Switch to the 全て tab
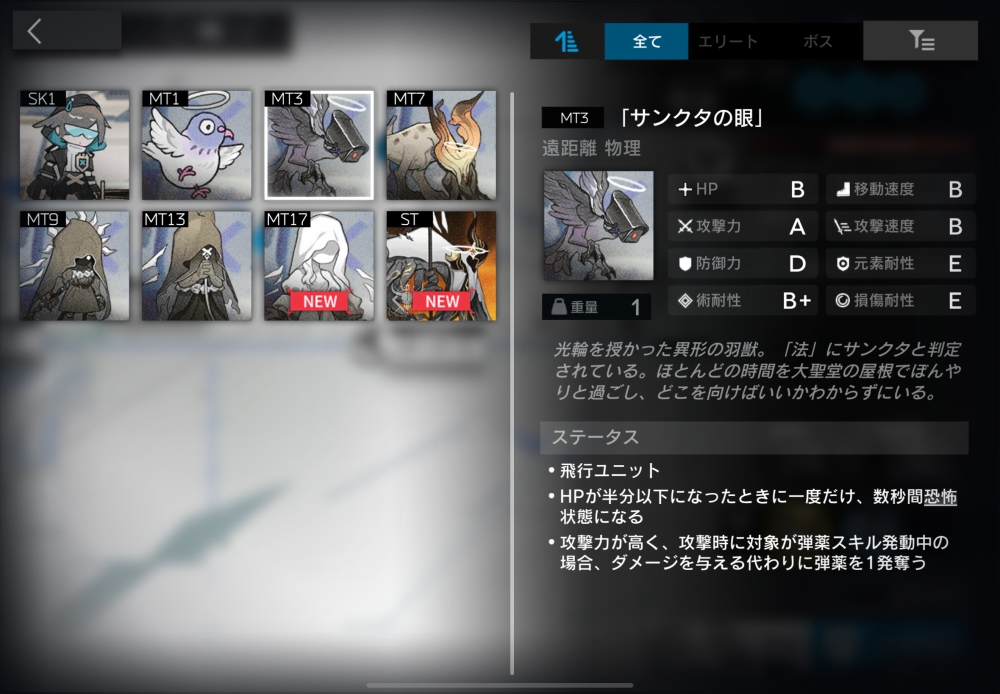Viewport: 1000px width, 694px height. (647, 41)
